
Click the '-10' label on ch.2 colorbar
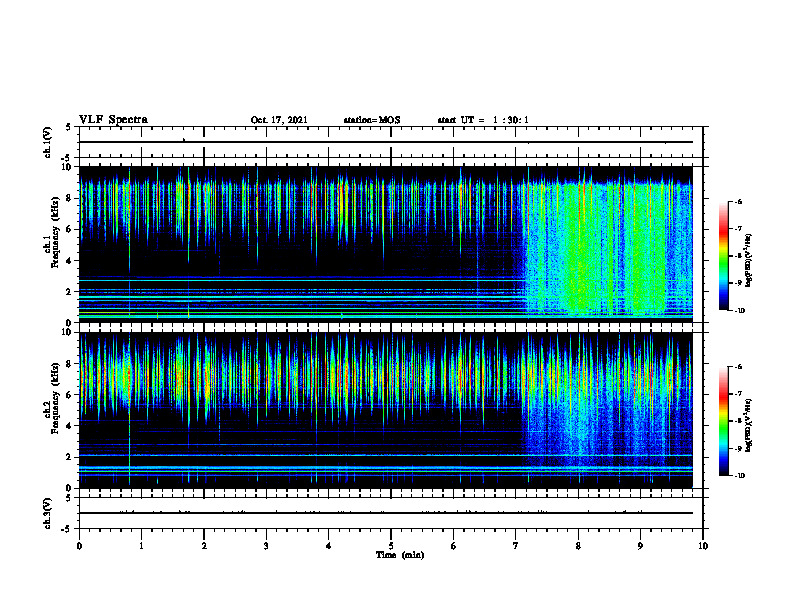(x=739, y=476)
